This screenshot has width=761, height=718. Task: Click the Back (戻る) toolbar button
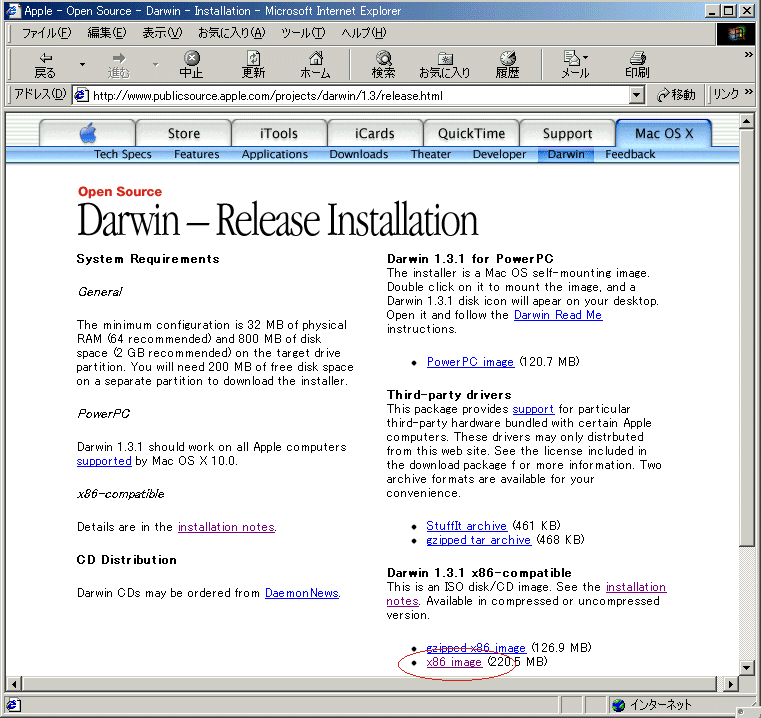click(x=45, y=65)
